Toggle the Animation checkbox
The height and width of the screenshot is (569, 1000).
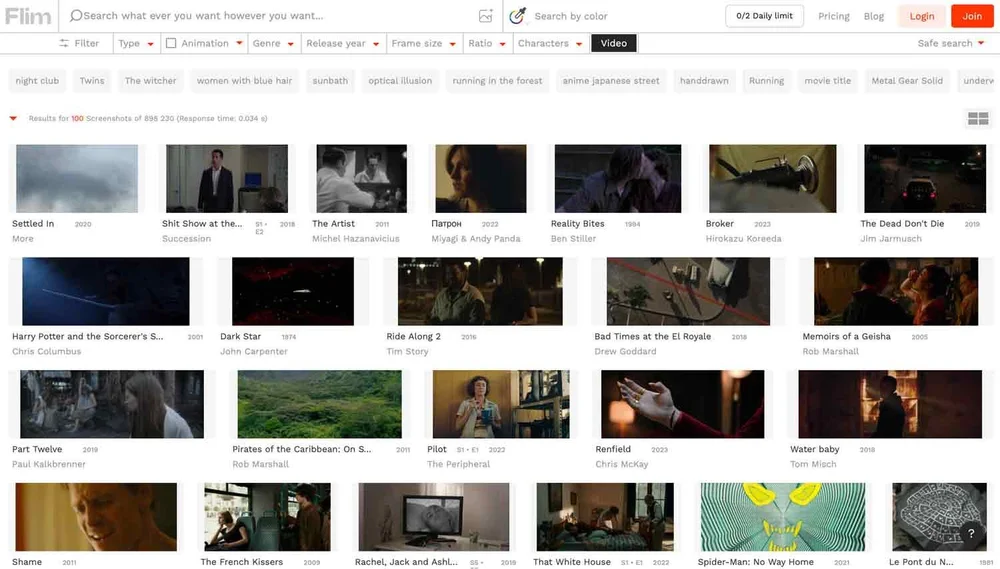pyautogui.click(x=171, y=43)
